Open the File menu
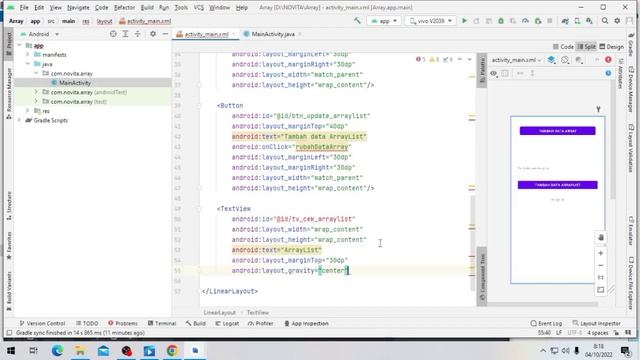640x360 pixels. click(24, 7)
